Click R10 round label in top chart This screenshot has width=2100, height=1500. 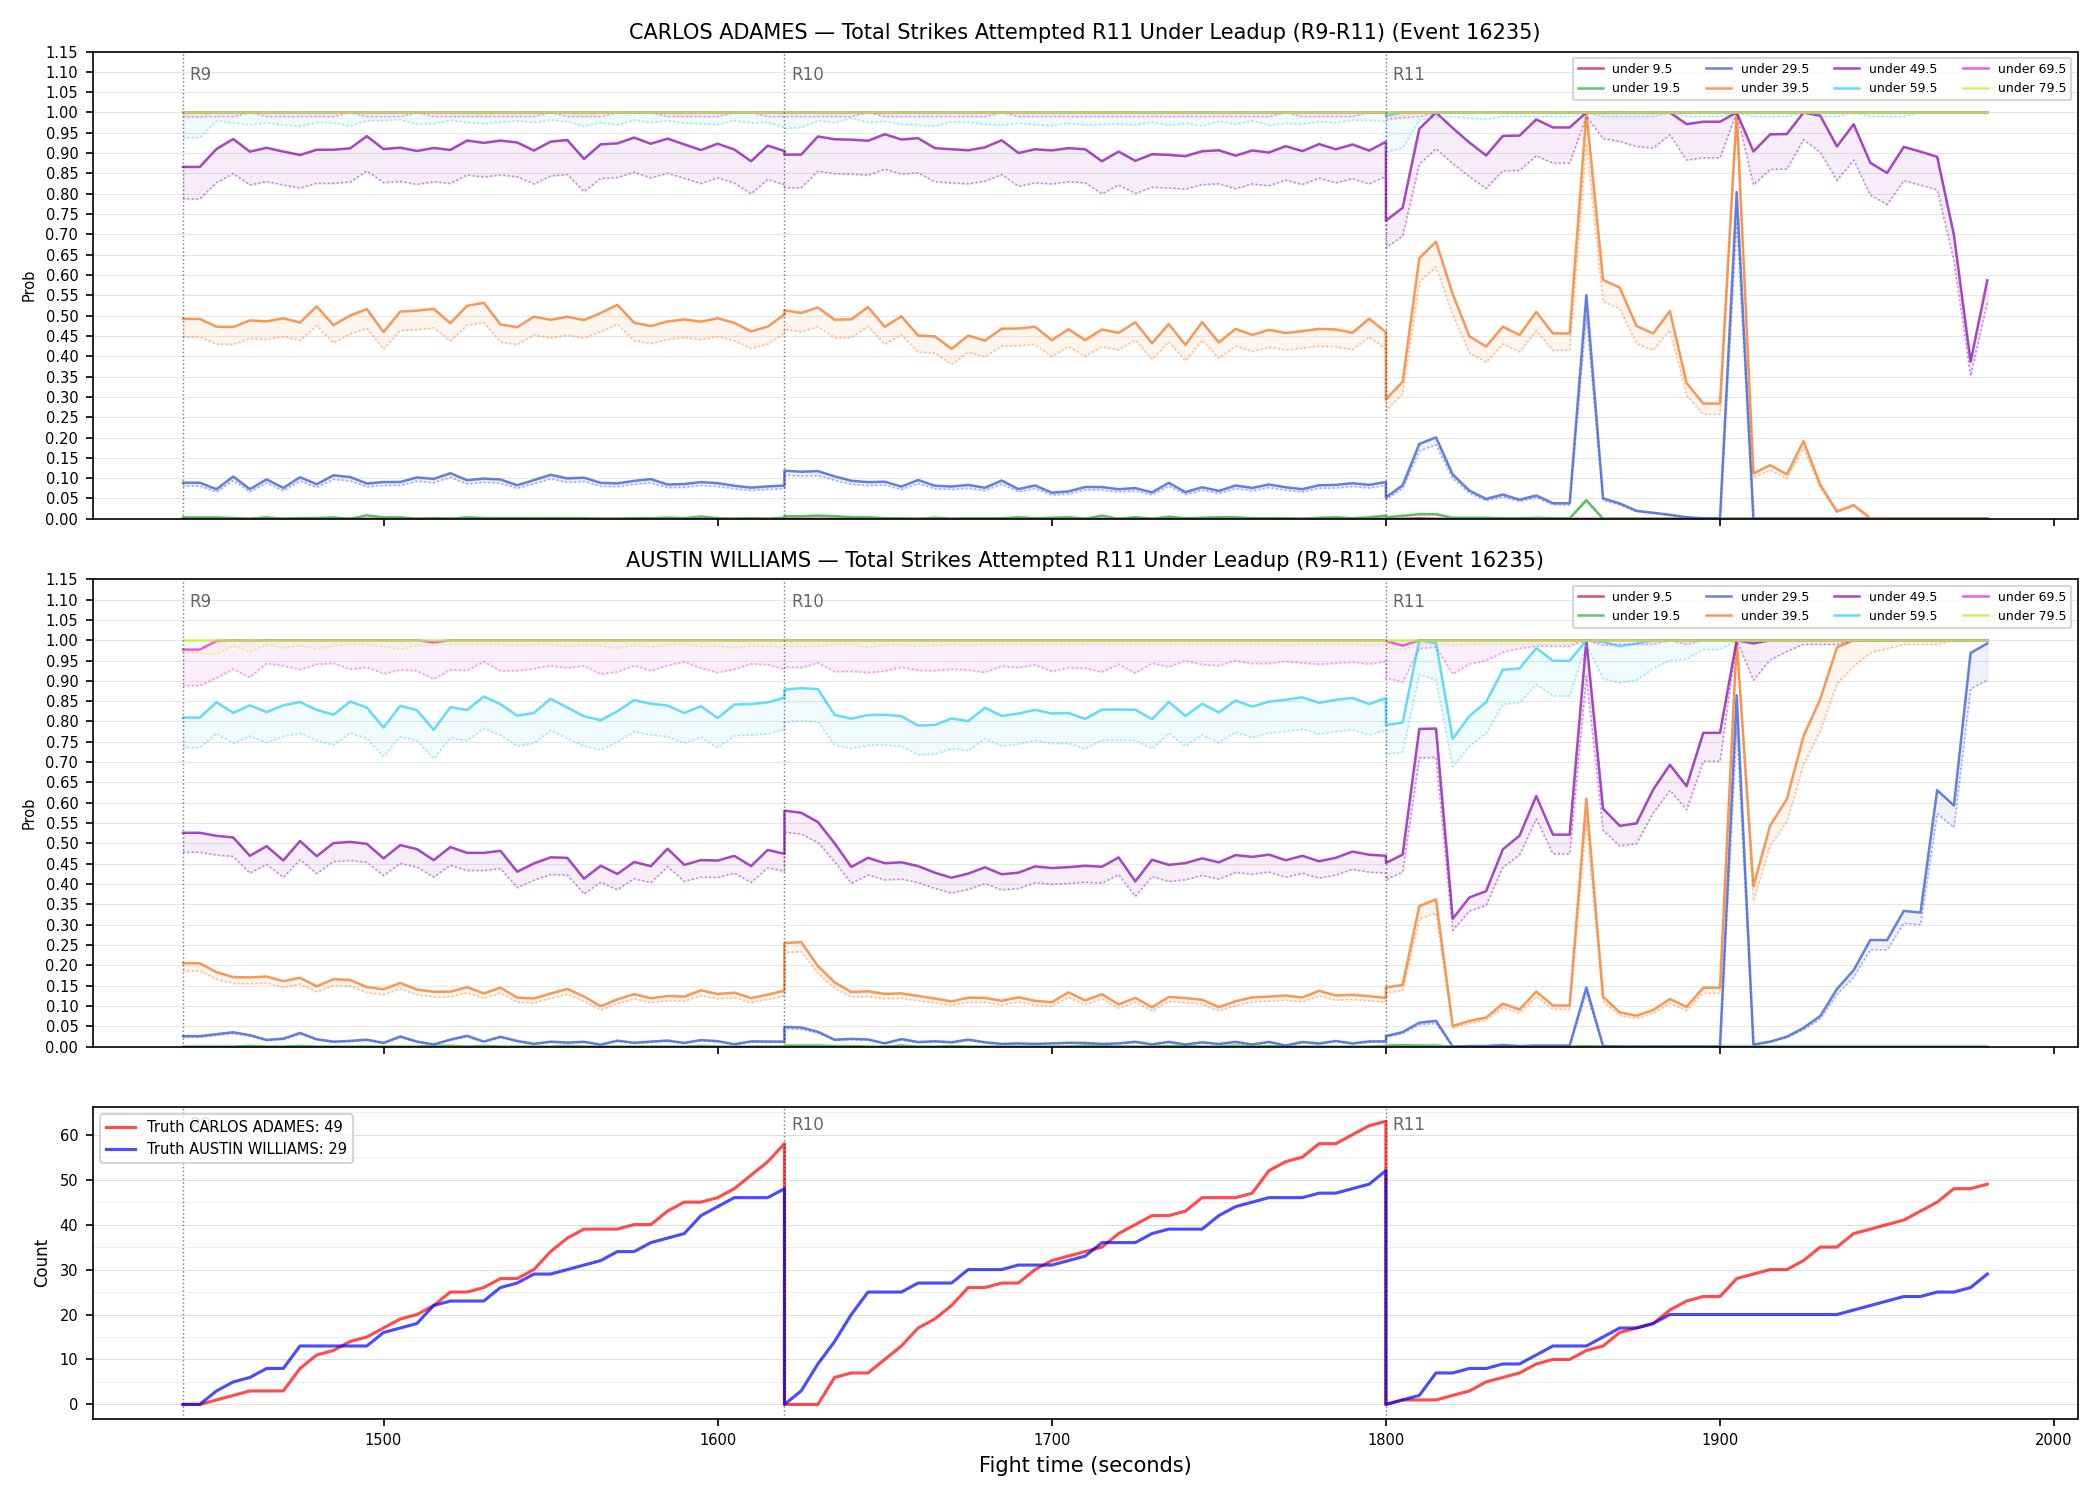coord(807,74)
